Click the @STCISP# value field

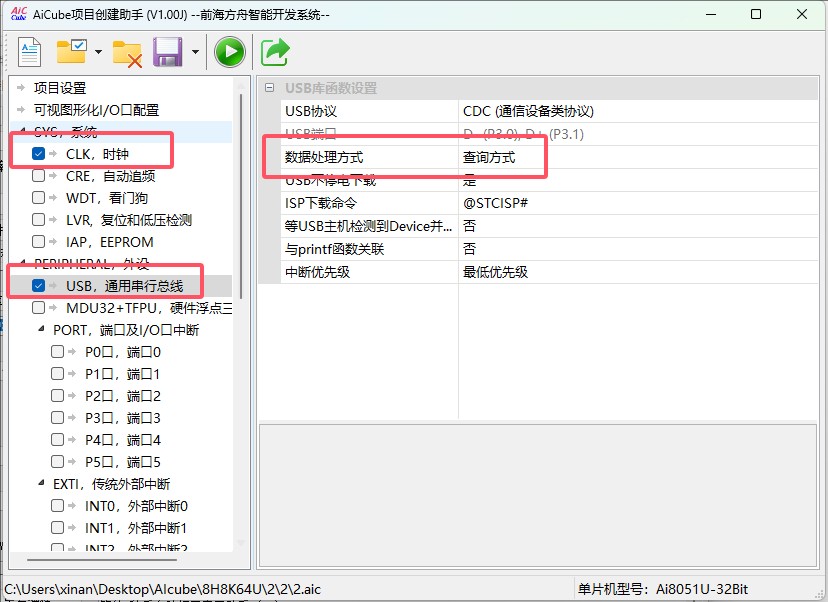pos(638,203)
